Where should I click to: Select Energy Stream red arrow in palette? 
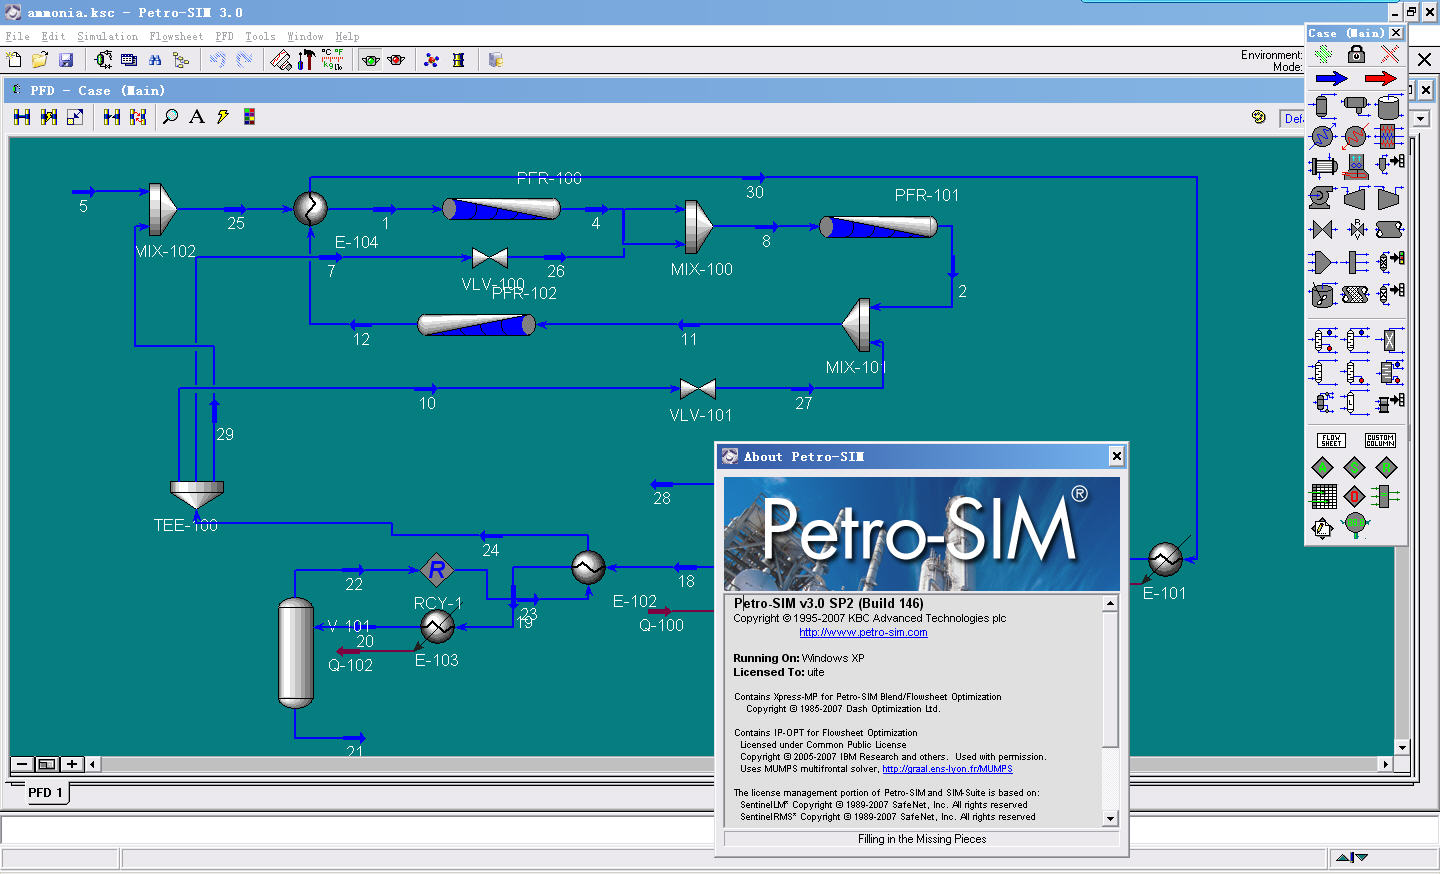1381,79
